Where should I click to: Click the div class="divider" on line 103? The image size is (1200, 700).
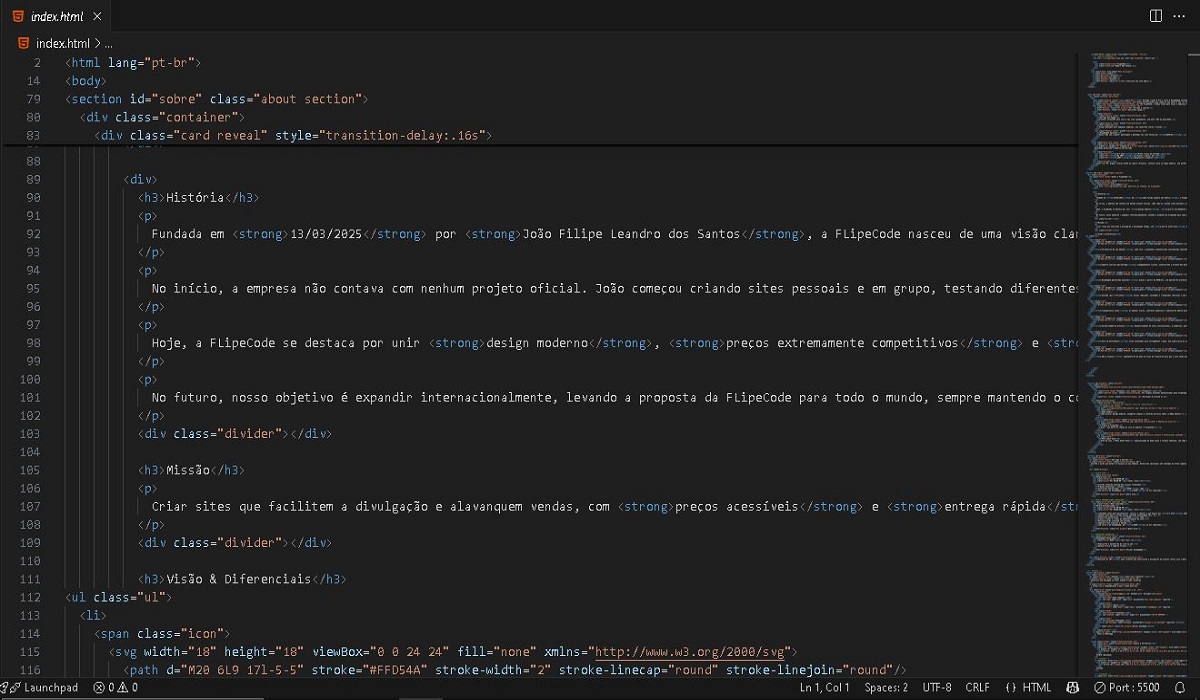point(234,434)
